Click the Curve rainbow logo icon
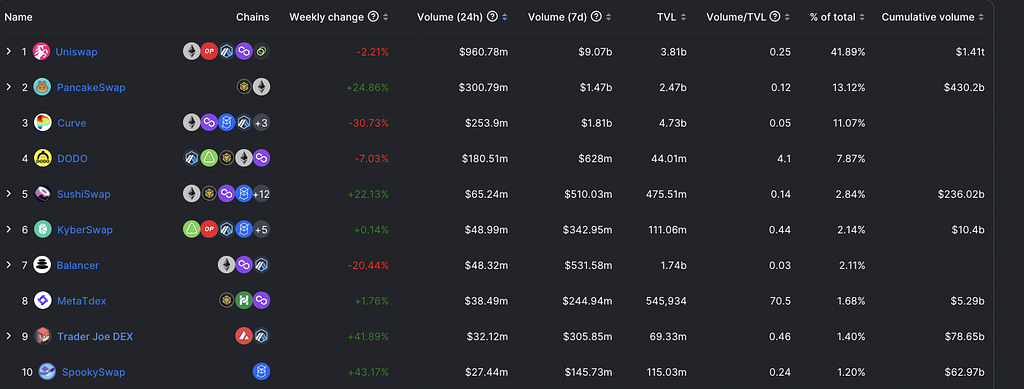The width and height of the screenshot is (1024, 389). pos(42,123)
